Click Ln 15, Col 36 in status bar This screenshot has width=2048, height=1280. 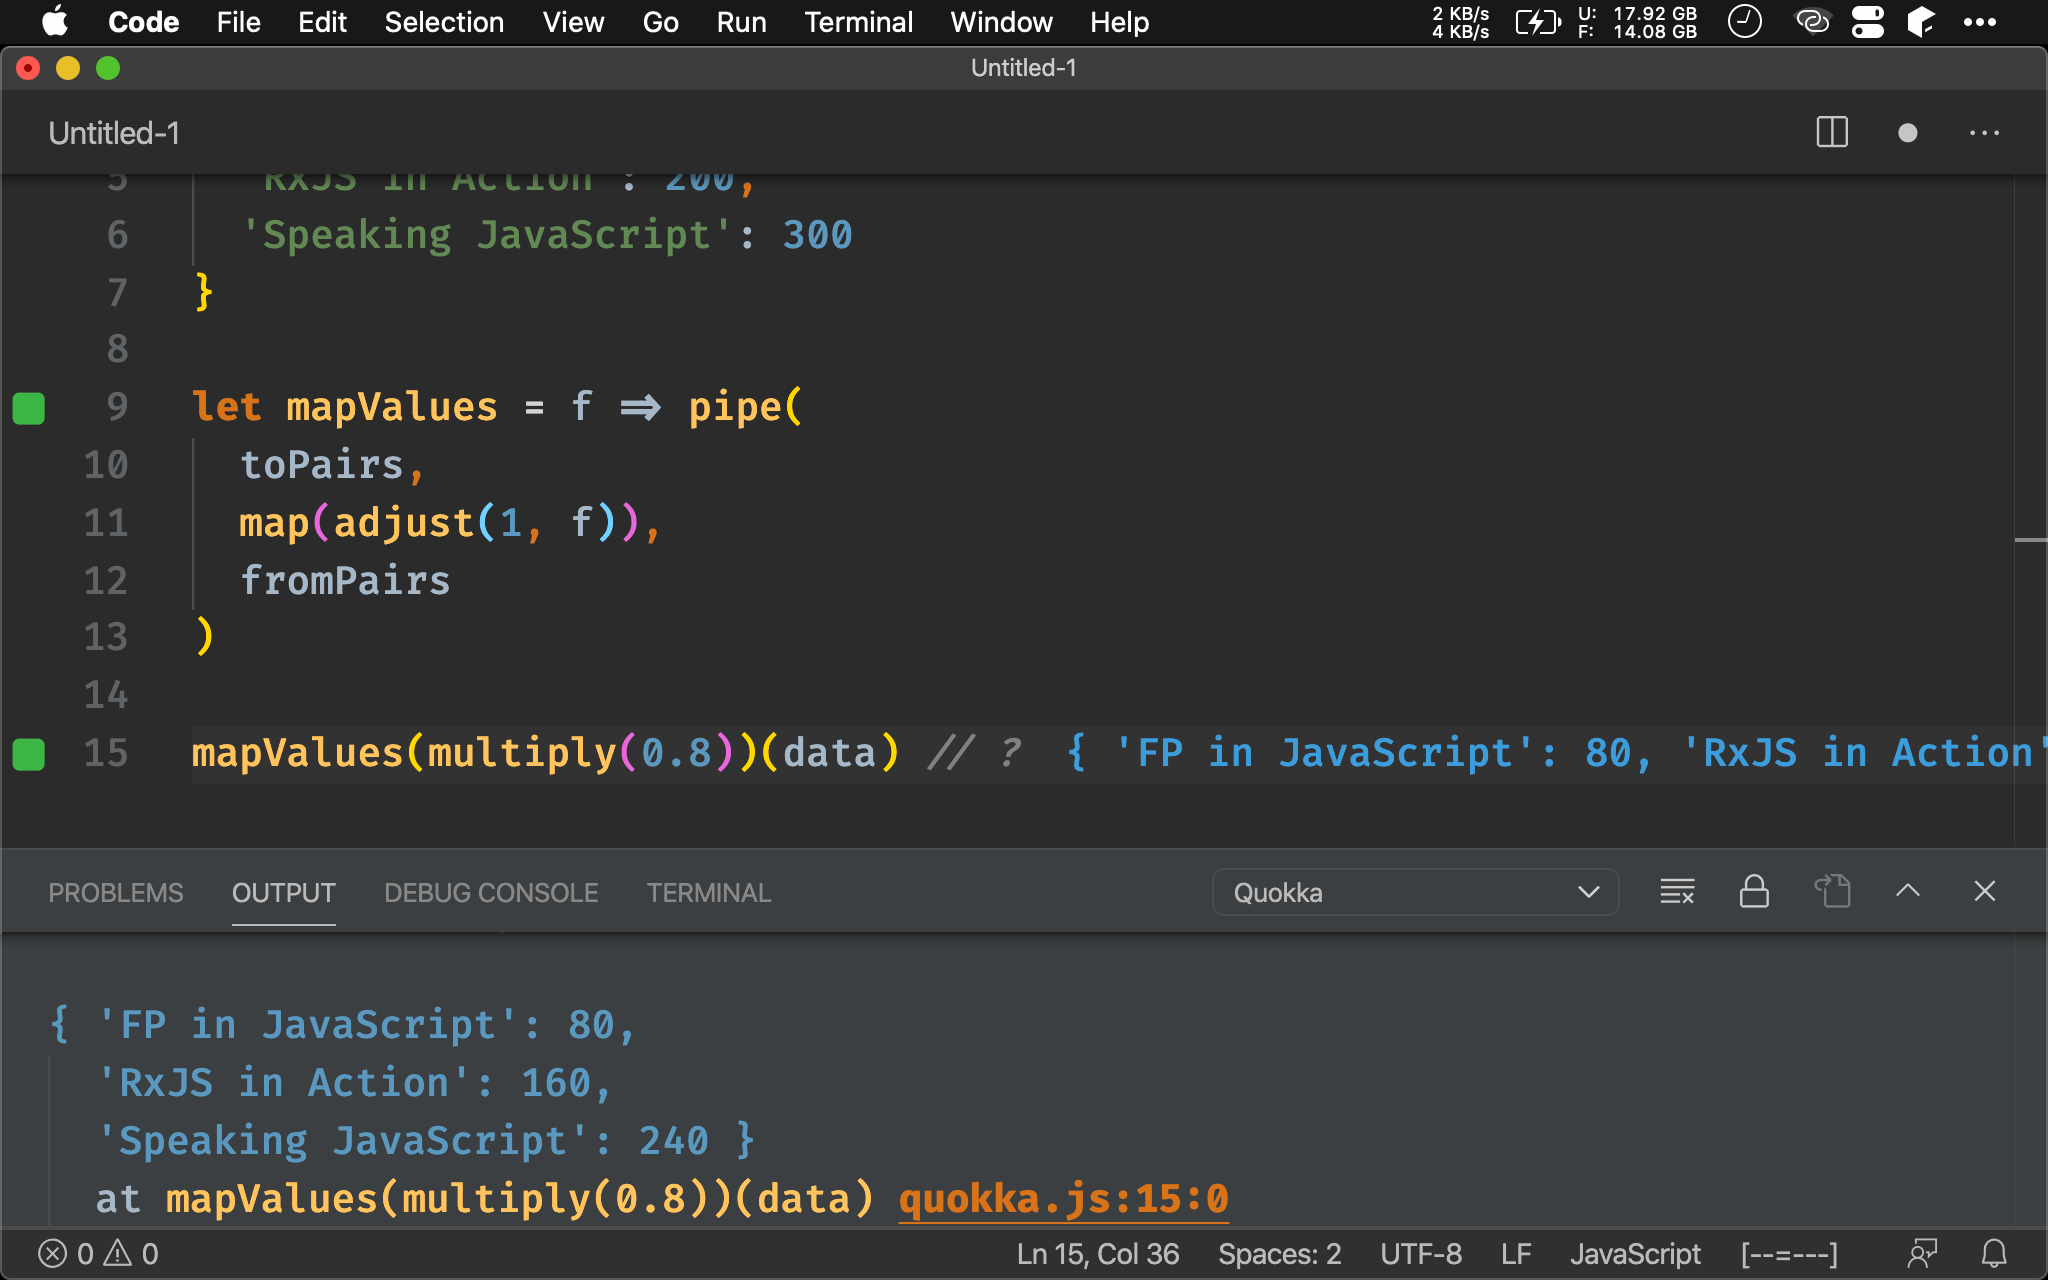click(1098, 1254)
